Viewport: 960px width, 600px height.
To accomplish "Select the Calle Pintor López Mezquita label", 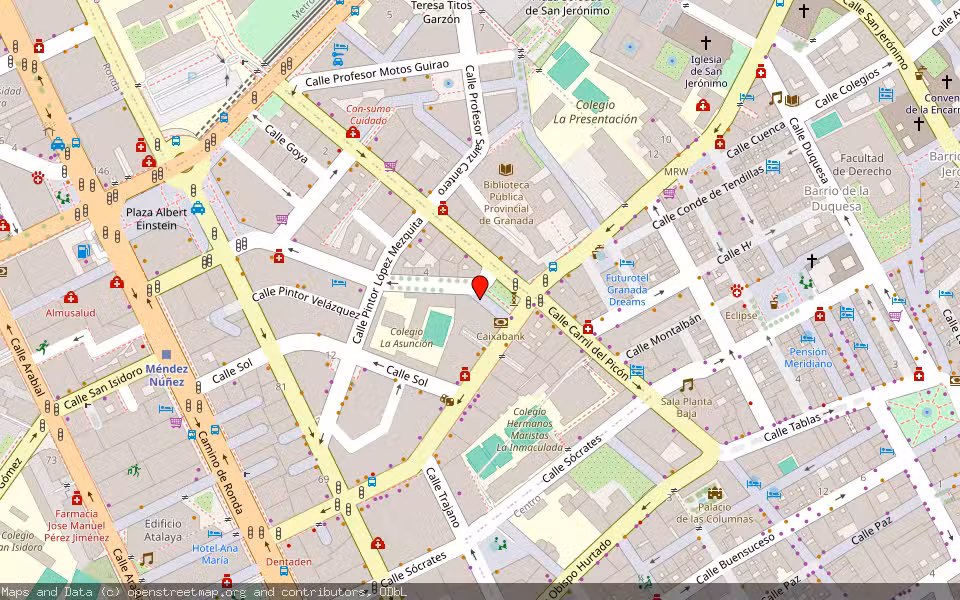I will 388,280.
